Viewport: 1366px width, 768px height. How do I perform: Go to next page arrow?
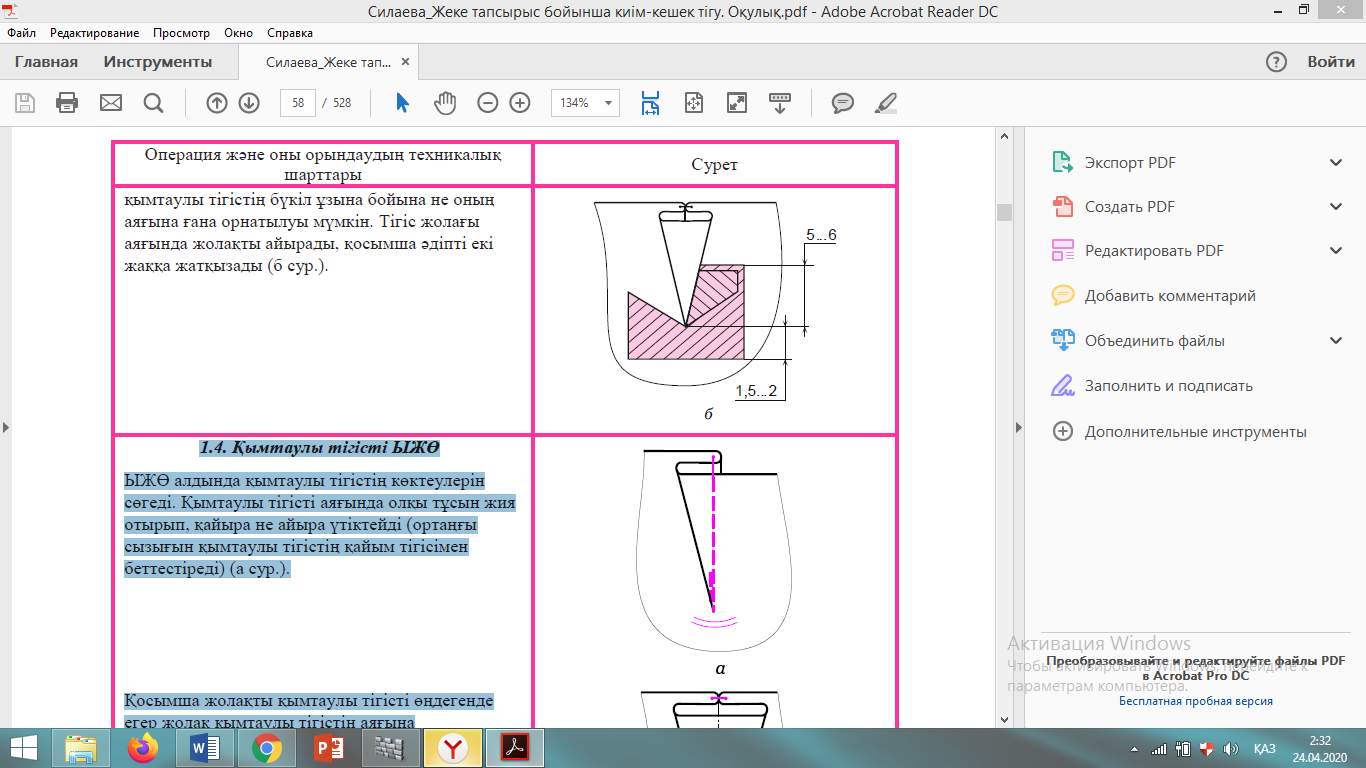pos(249,102)
